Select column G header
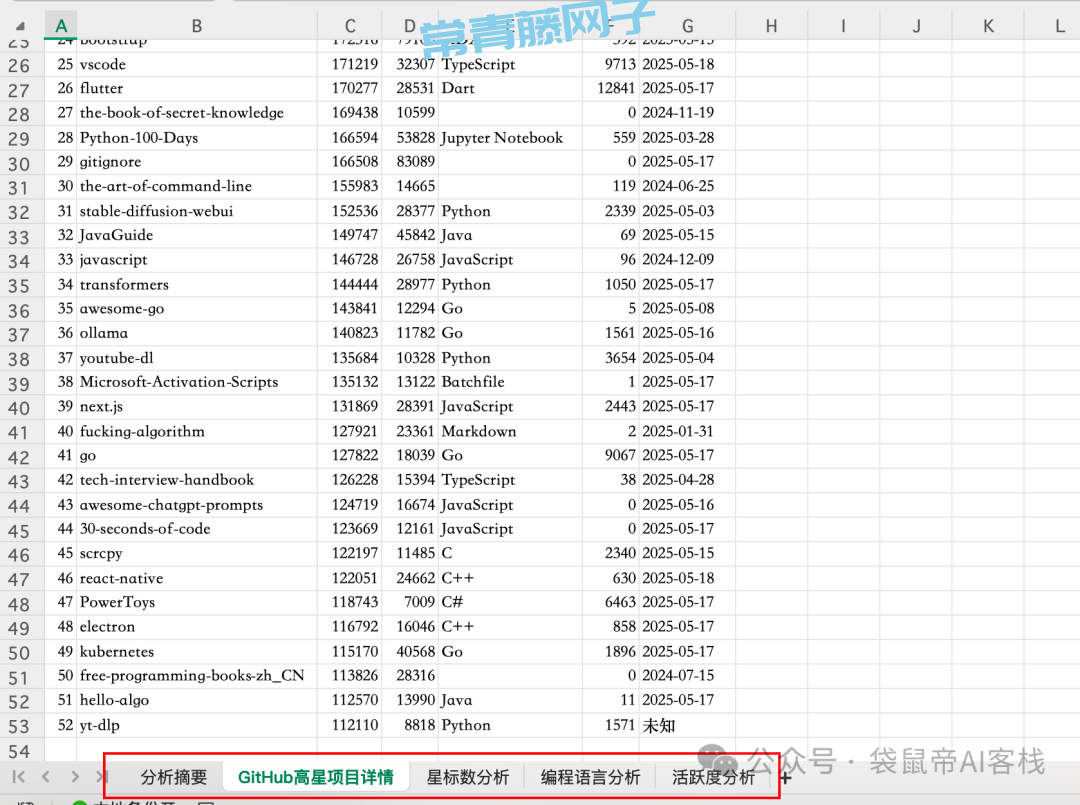The height and width of the screenshot is (805, 1080). 687,26
